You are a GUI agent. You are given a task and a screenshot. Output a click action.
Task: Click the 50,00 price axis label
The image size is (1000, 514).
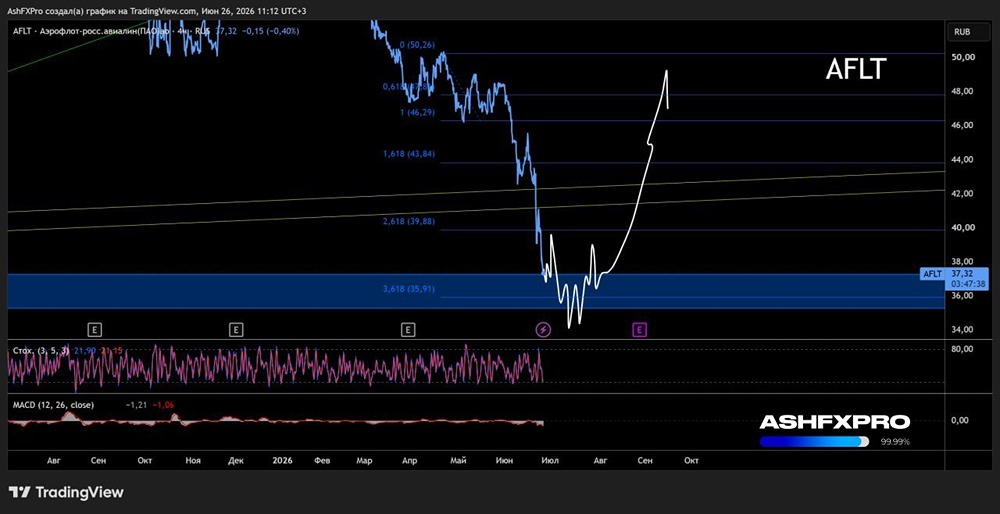(962, 57)
